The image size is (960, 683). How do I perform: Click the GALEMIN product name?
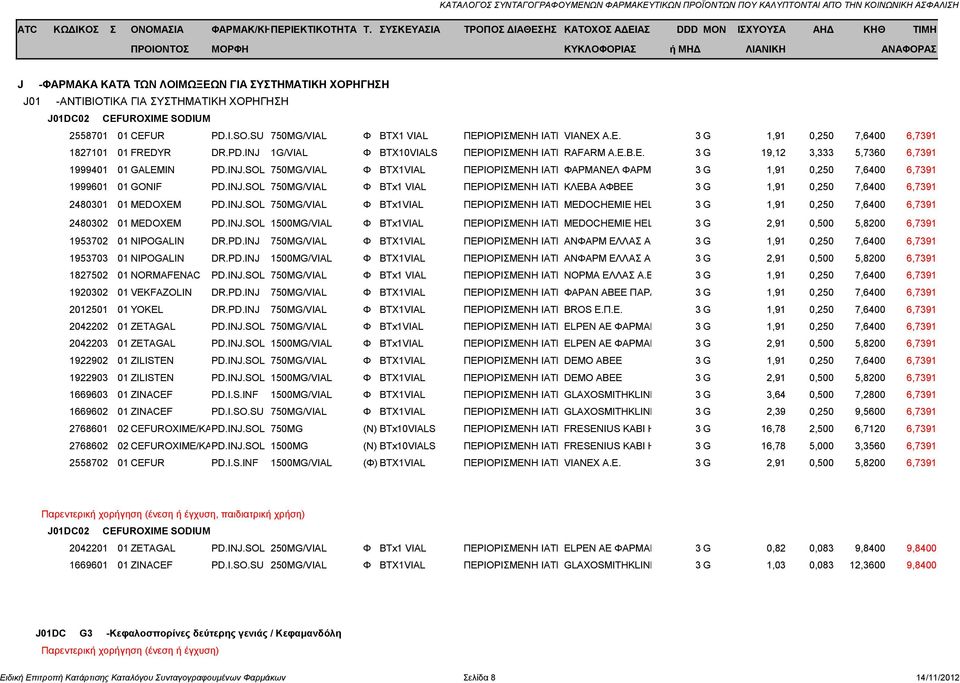click(x=152, y=170)
